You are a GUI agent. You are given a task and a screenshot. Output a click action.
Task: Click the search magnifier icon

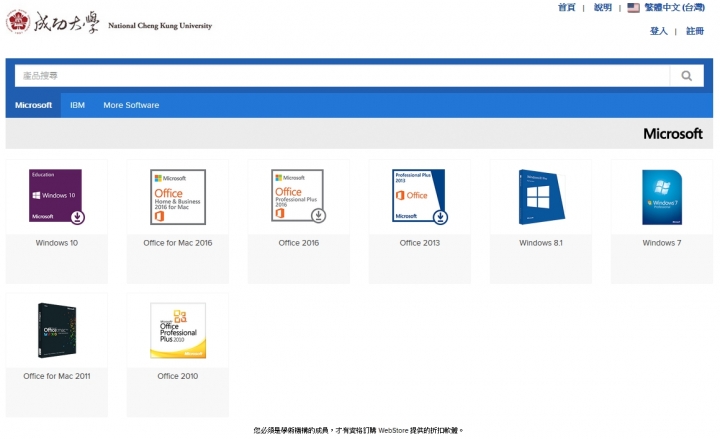click(x=686, y=76)
